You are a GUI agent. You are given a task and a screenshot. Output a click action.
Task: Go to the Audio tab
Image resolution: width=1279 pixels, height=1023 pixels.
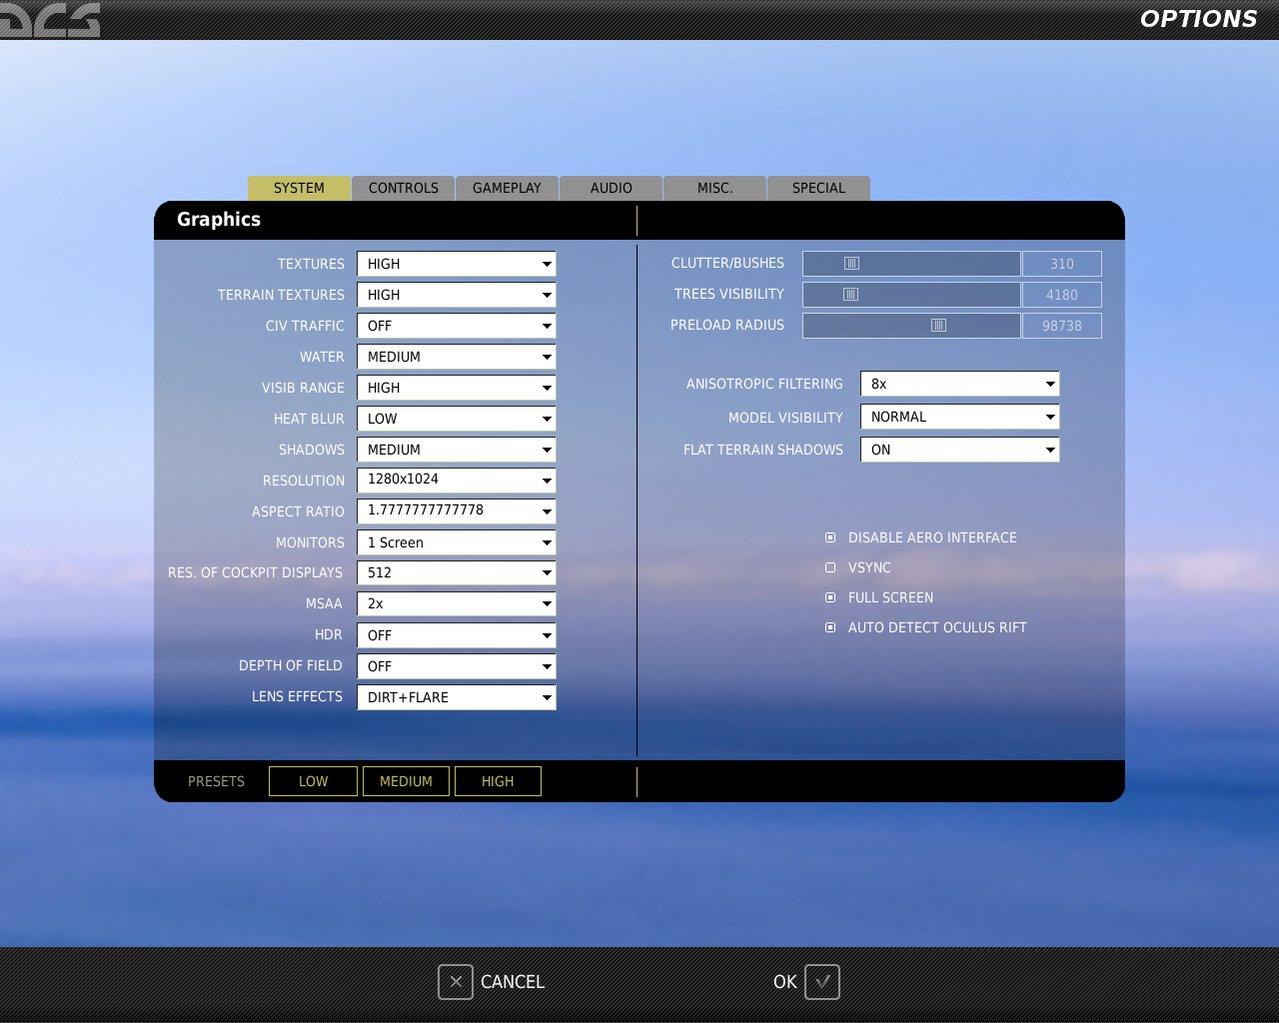click(611, 188)
